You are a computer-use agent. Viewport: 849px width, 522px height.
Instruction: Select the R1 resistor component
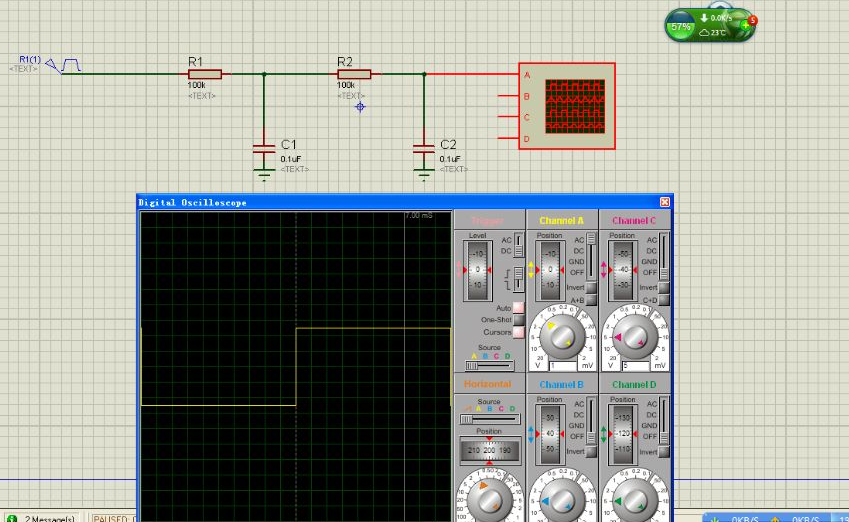point(205,74)
